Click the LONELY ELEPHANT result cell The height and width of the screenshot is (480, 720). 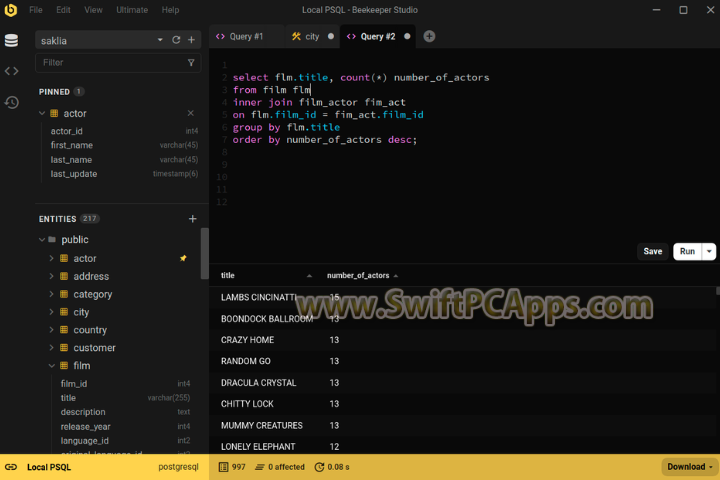tap(258, 446)
